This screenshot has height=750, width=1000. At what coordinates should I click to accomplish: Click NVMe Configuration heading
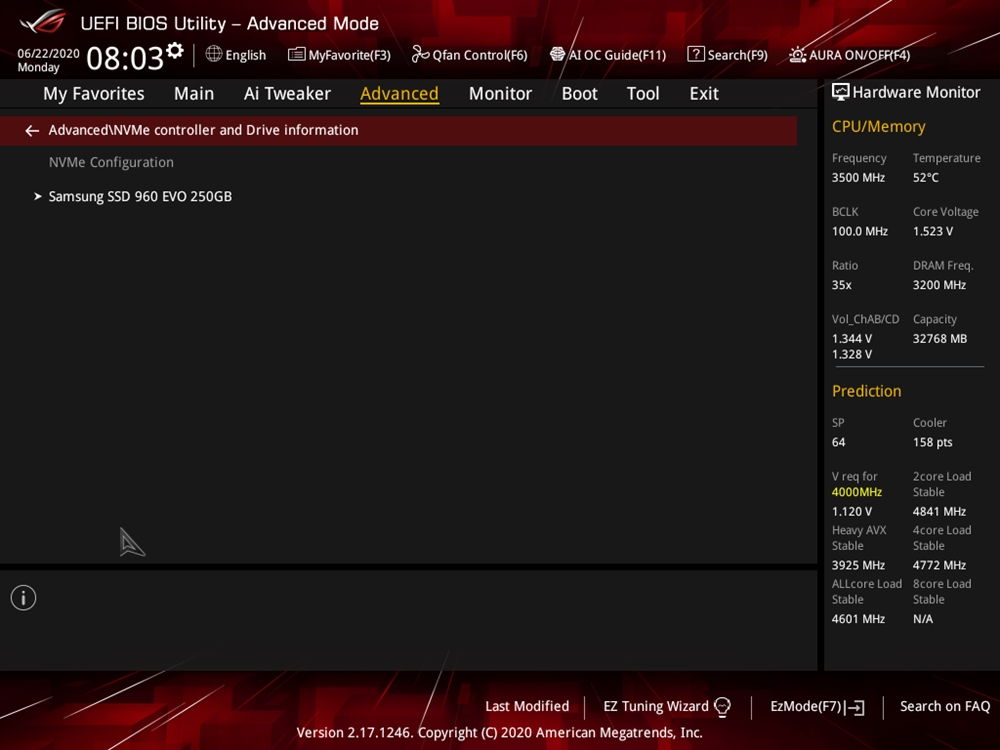pyautogui.click(x=111, y=163)
